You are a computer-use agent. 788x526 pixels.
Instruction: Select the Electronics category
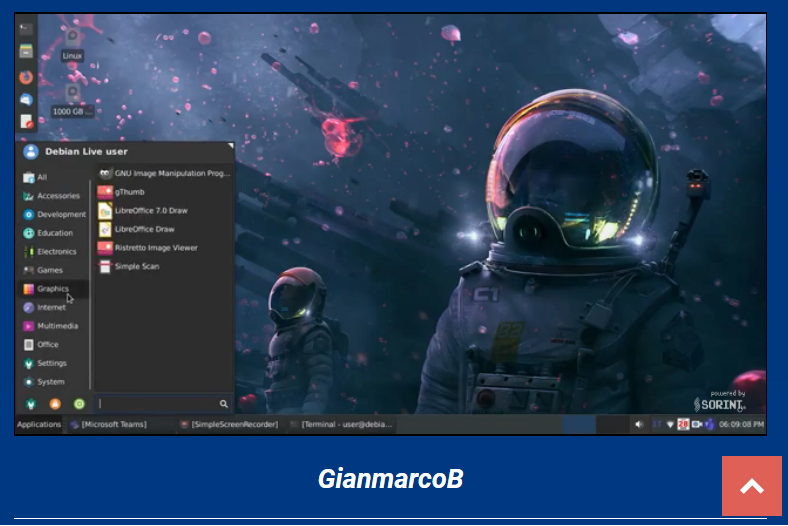(x=54, y=251)
